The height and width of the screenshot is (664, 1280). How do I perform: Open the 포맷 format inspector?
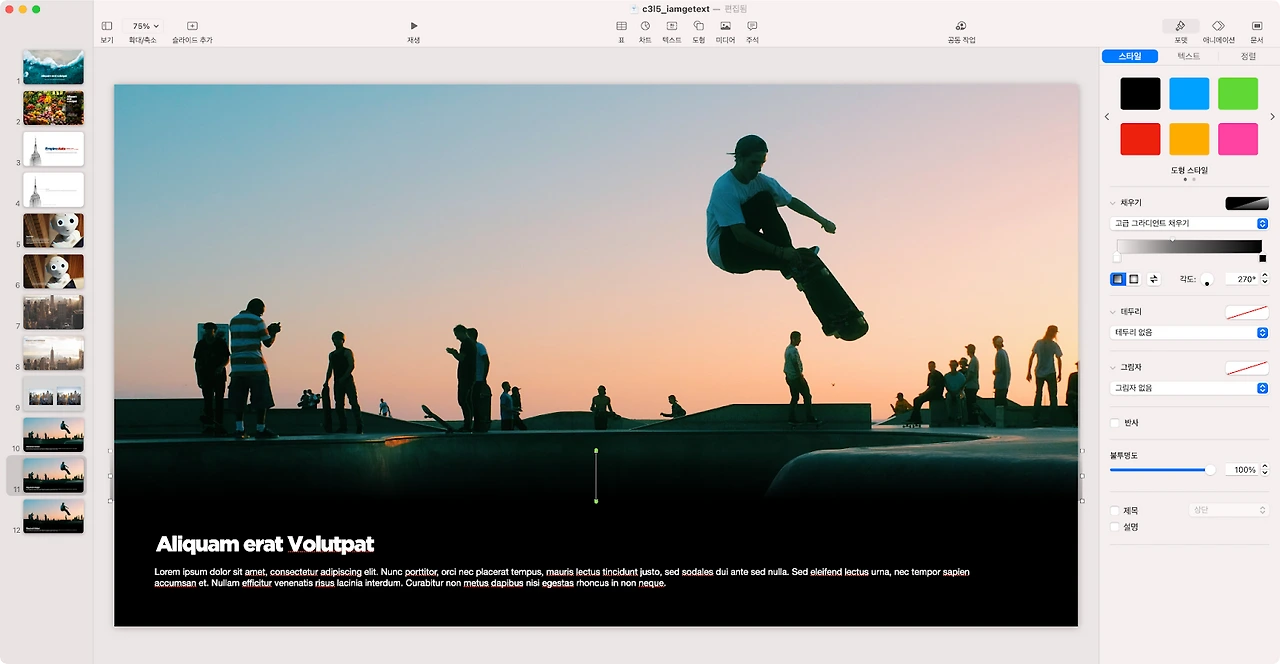coord(1181,31)
